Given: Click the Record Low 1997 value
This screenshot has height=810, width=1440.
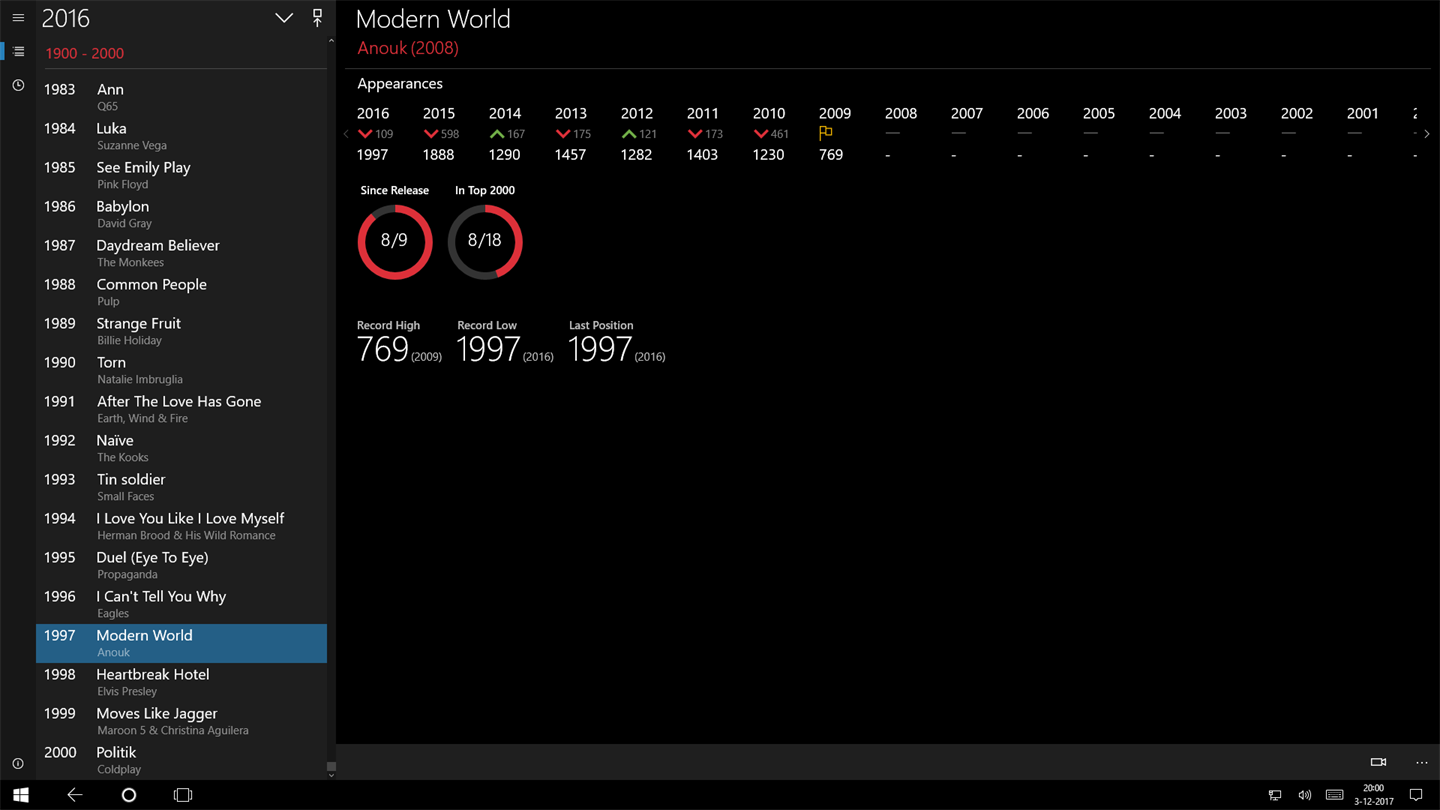Looking at the screenshot, I should coord(488,349).
